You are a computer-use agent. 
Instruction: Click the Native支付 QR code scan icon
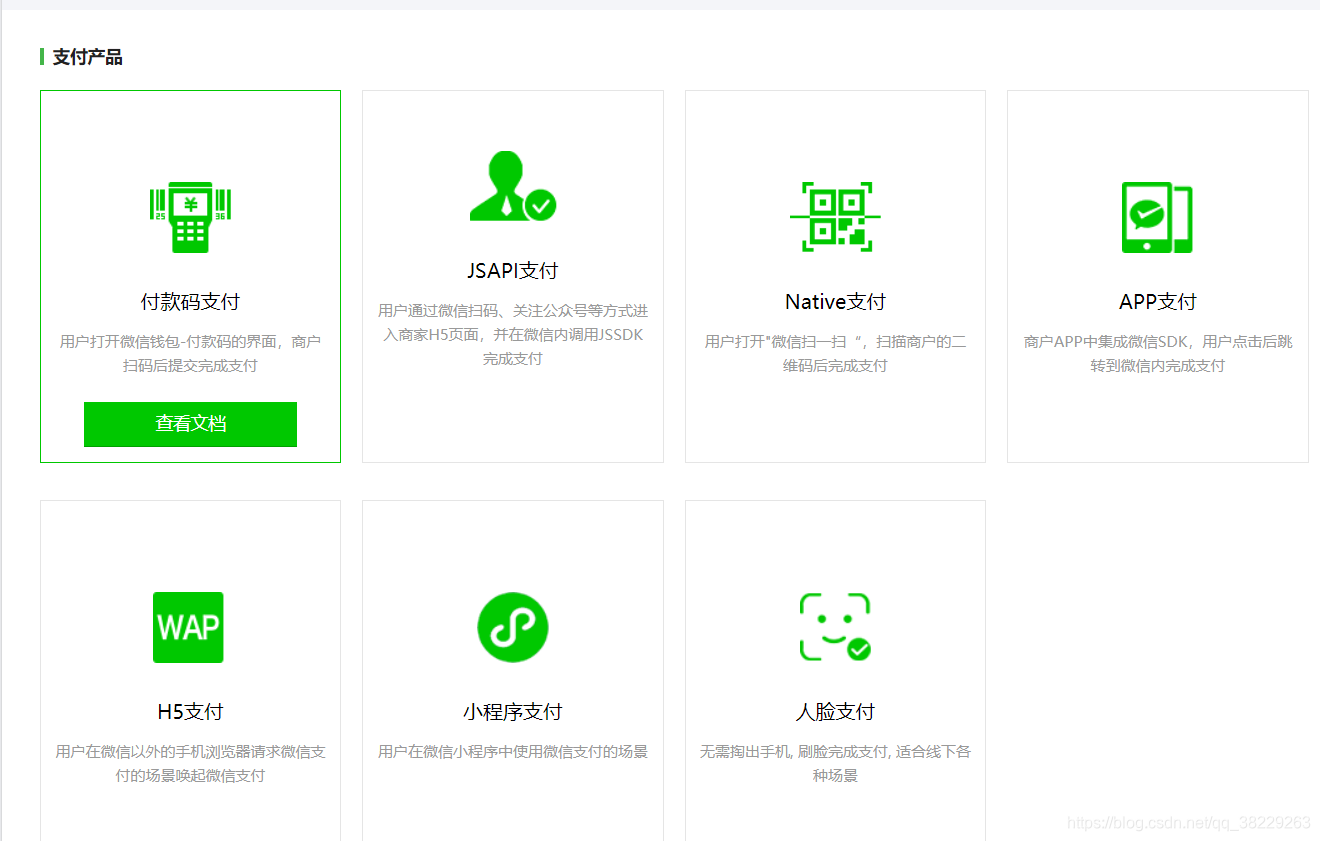pos(835,217)
